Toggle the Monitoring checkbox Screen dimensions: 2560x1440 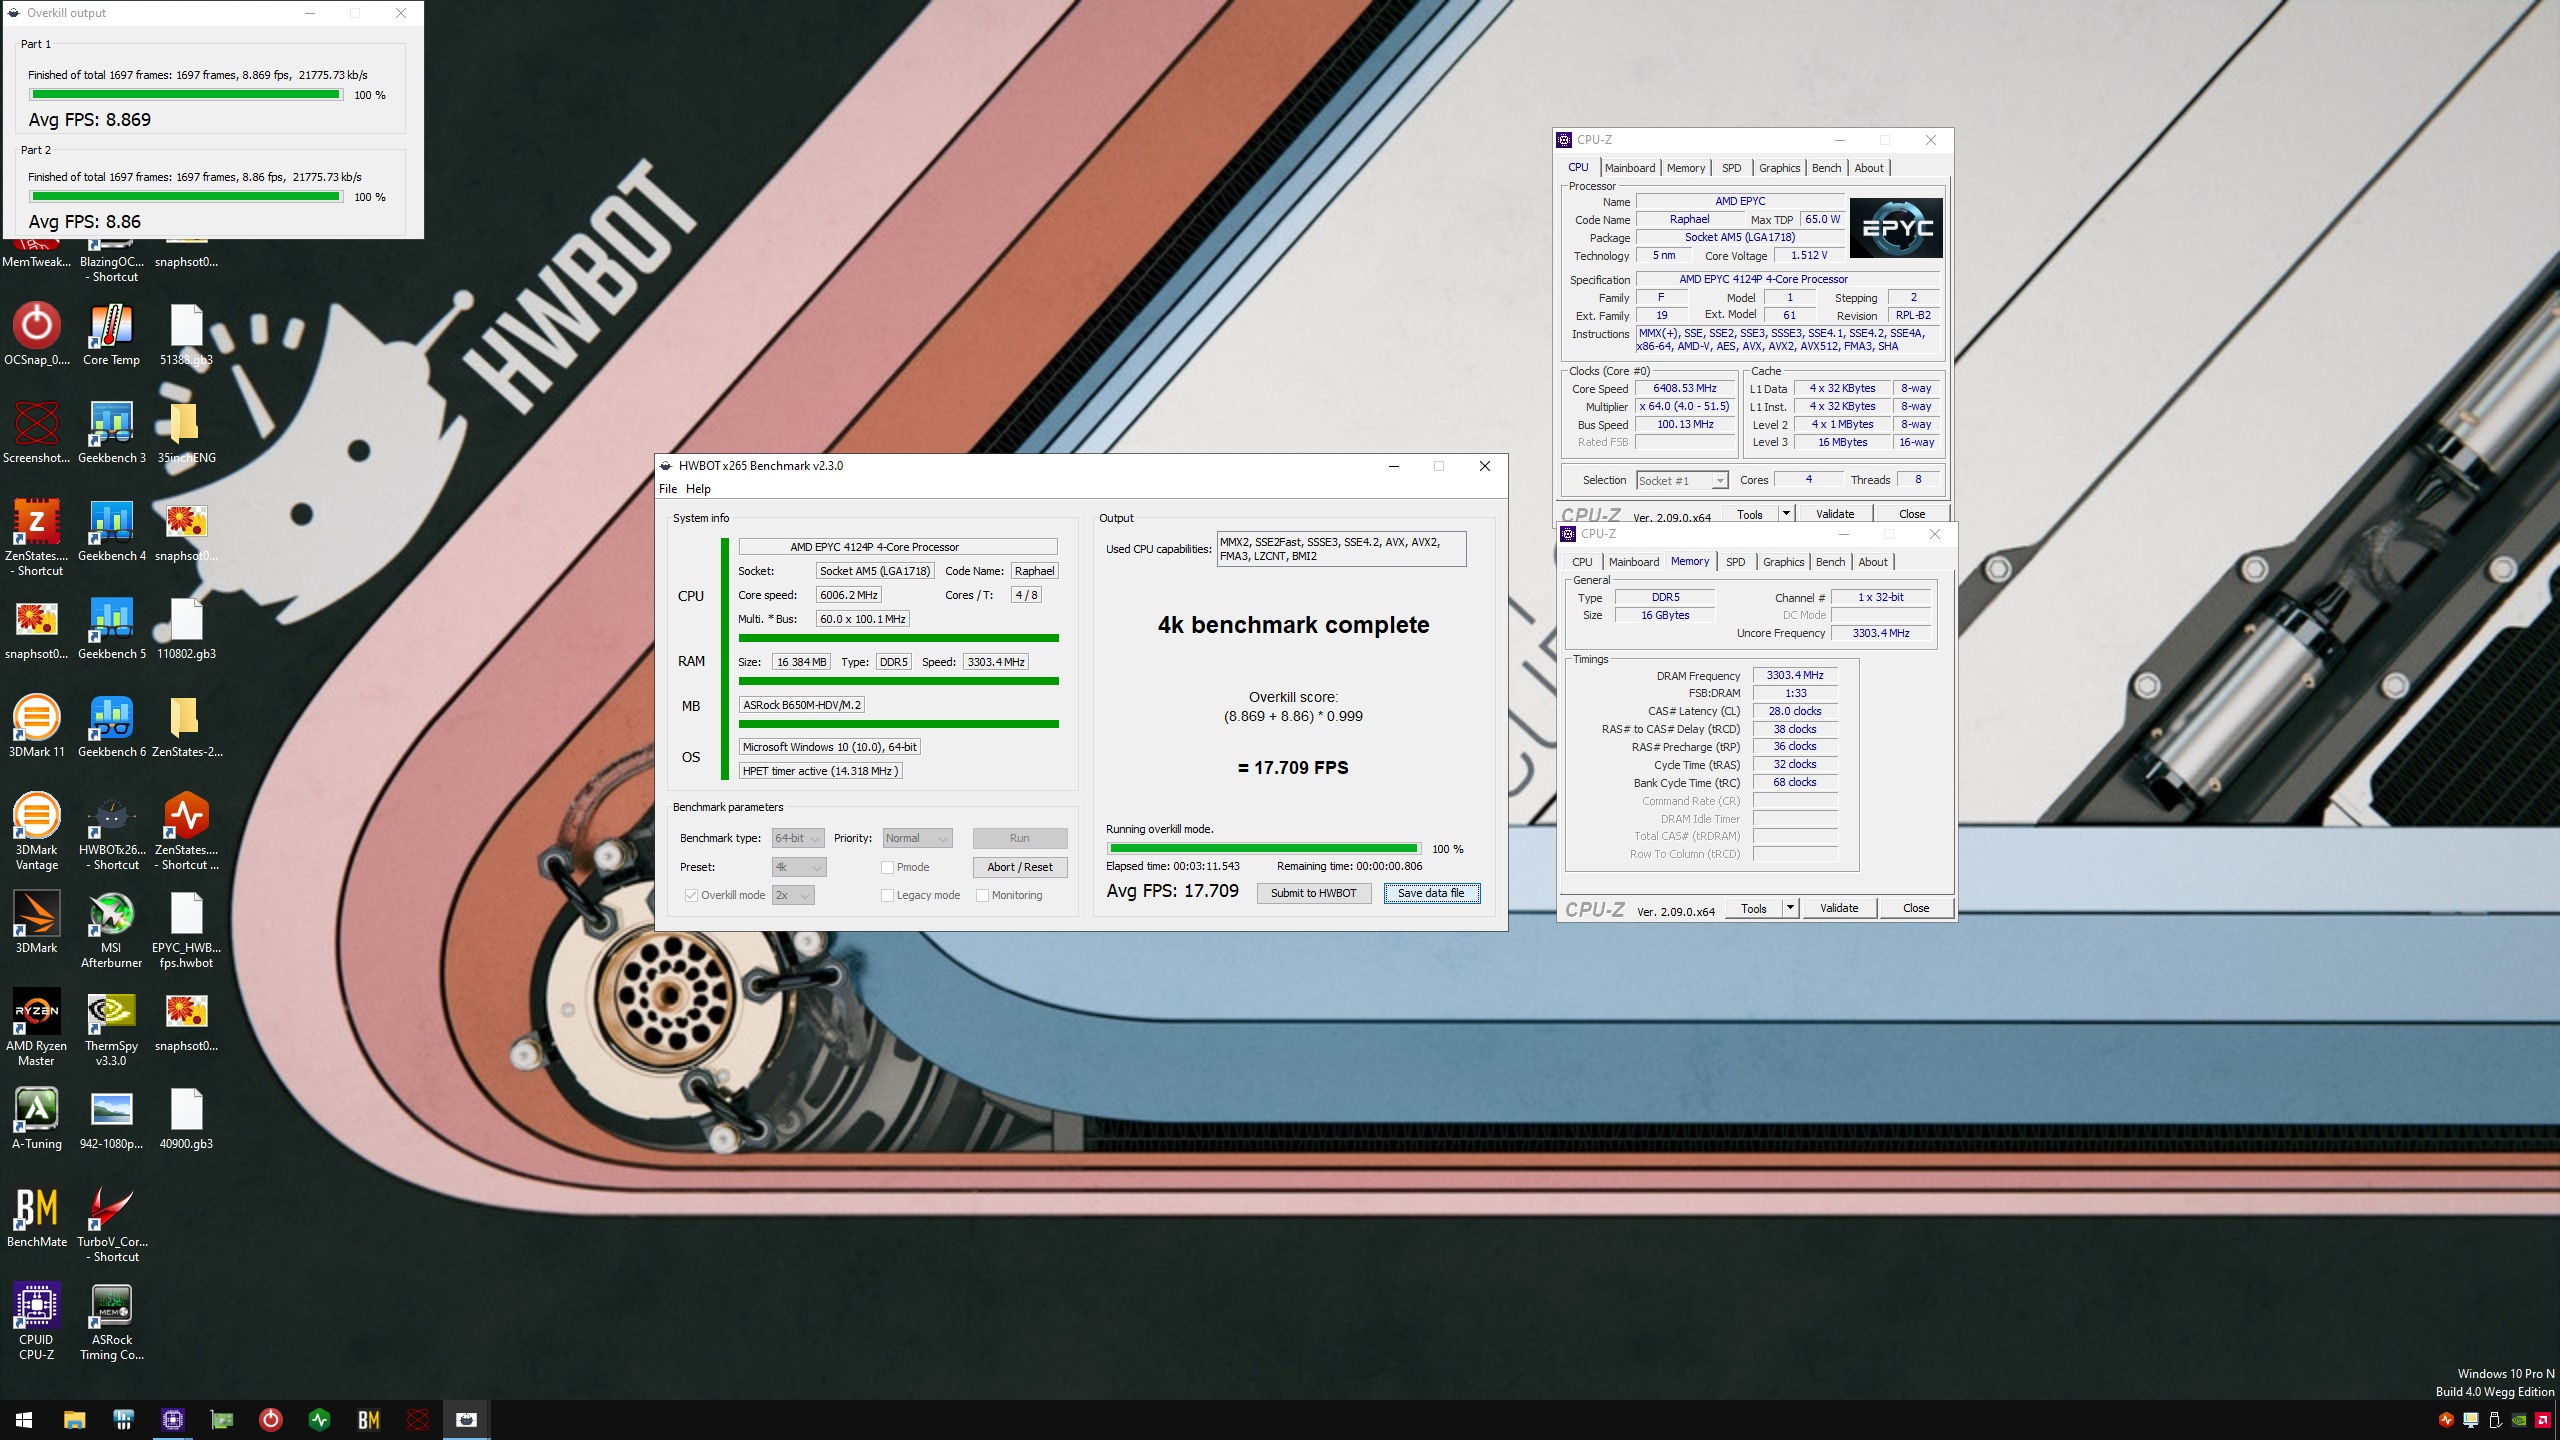point(982,895)
